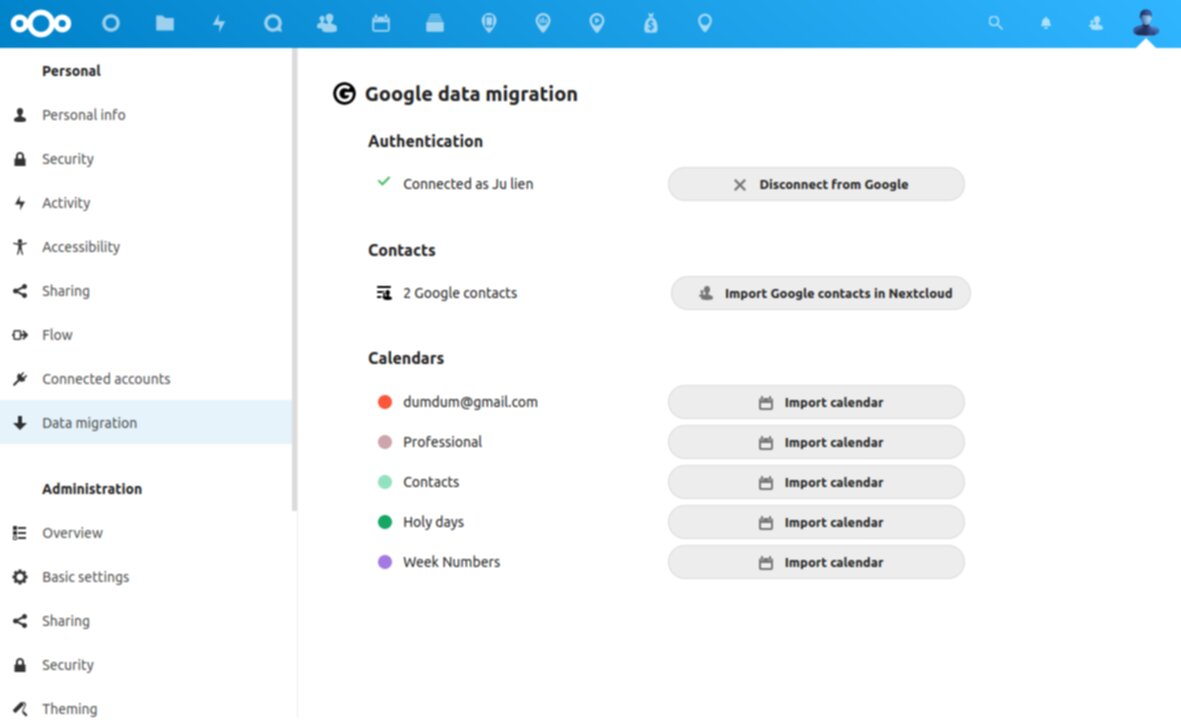Open the contacts menu icon near avatar
The width and height of the screenshot is (1181, 722).
pos(1096,23)
